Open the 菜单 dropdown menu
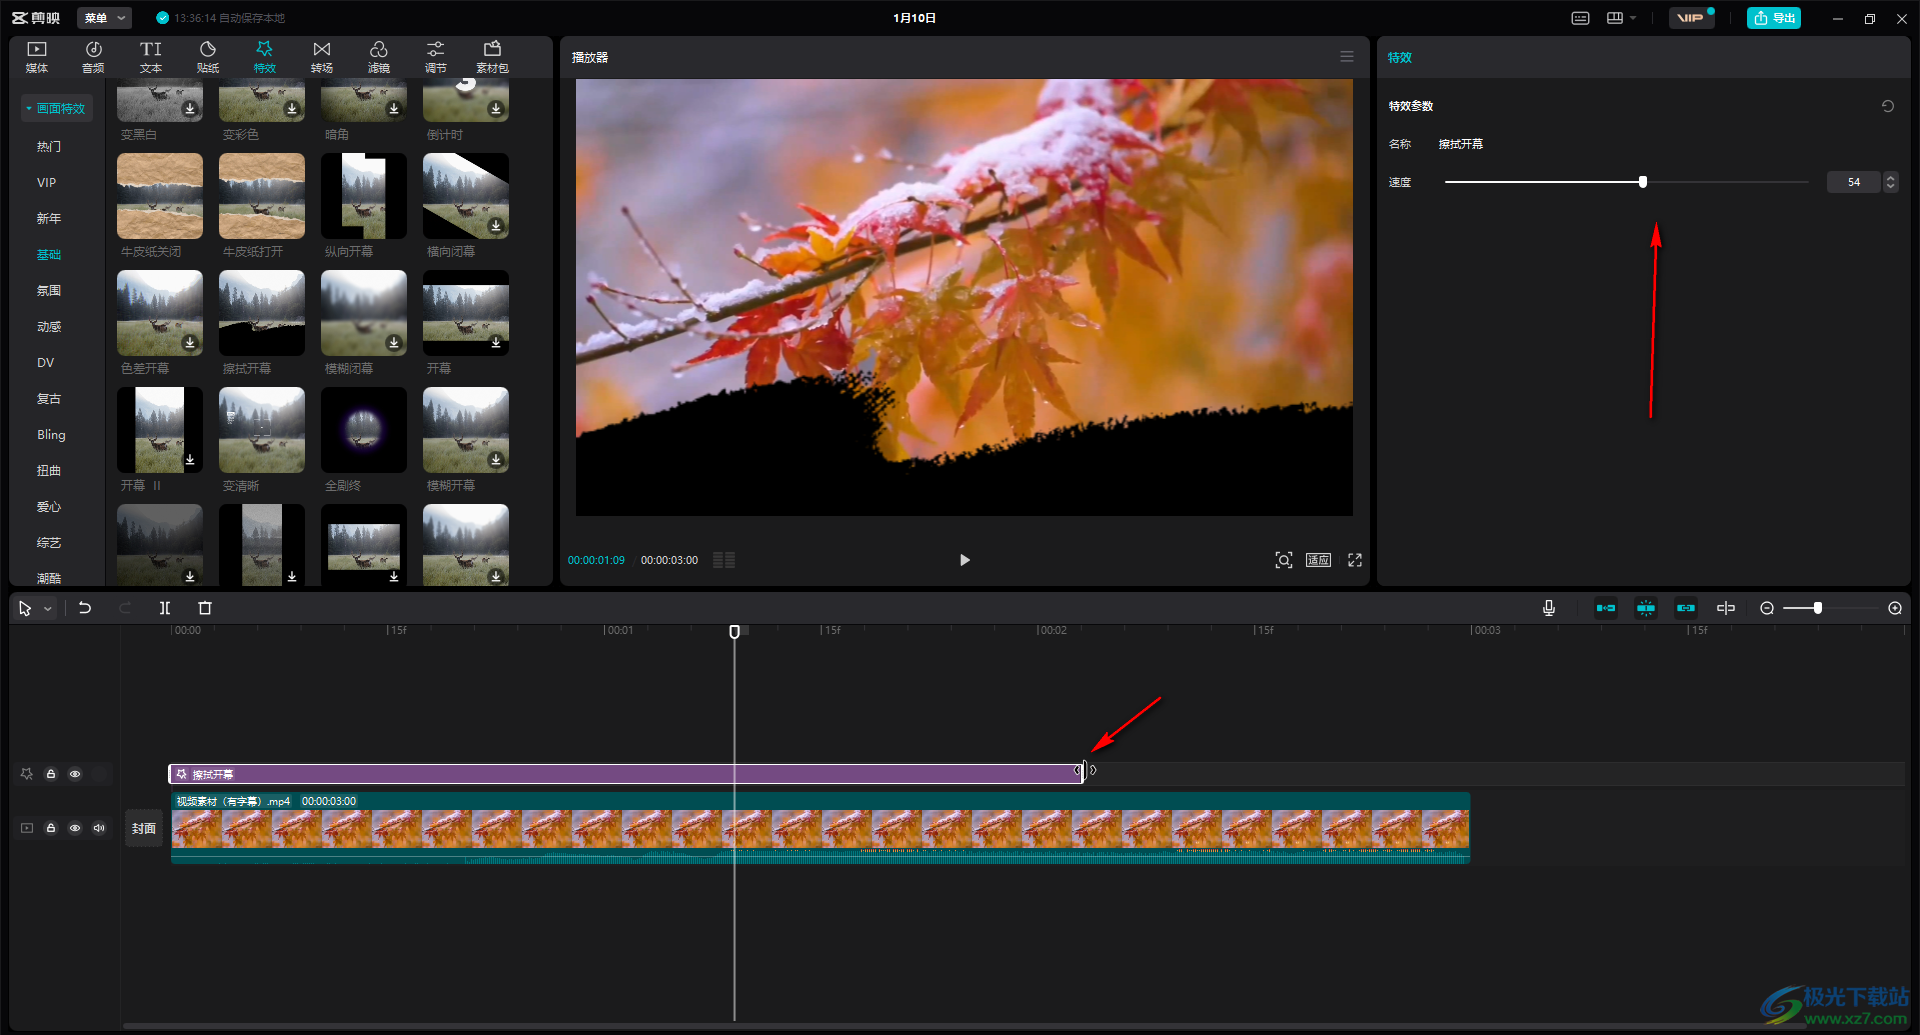1920x1035 pixels. (105, 18)
